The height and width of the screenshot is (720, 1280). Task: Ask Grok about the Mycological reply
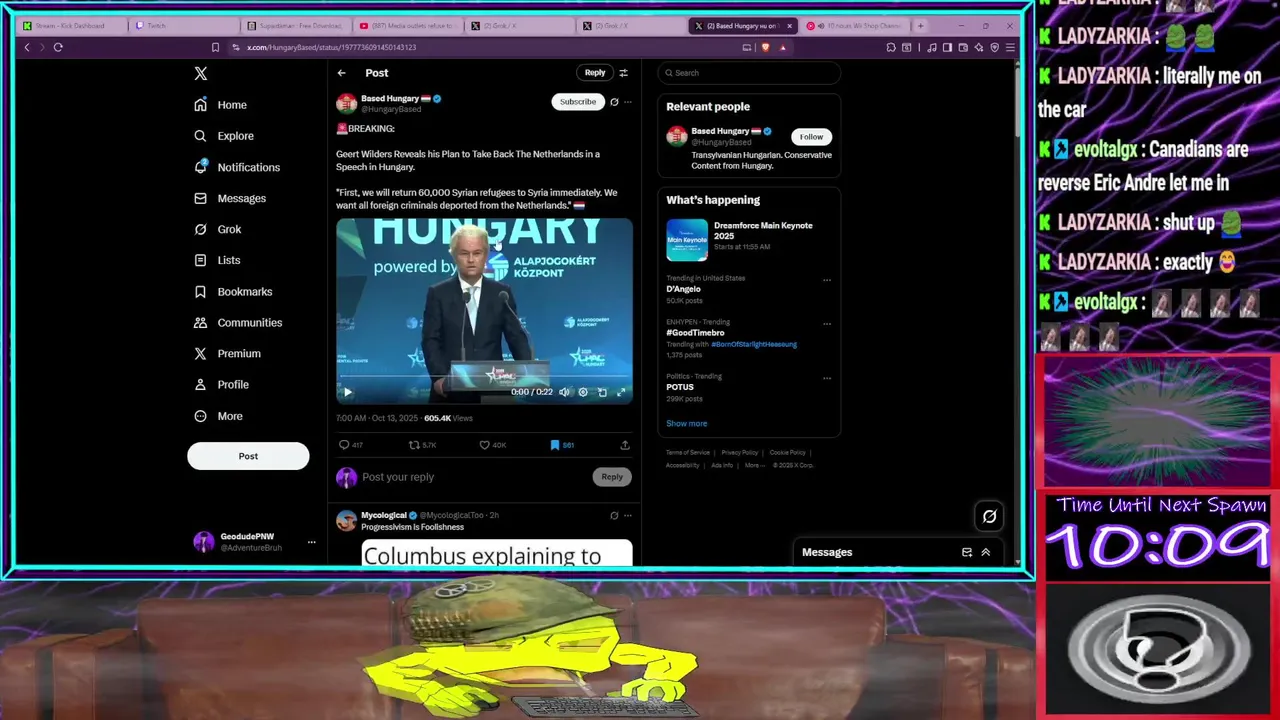pos(614,515)
